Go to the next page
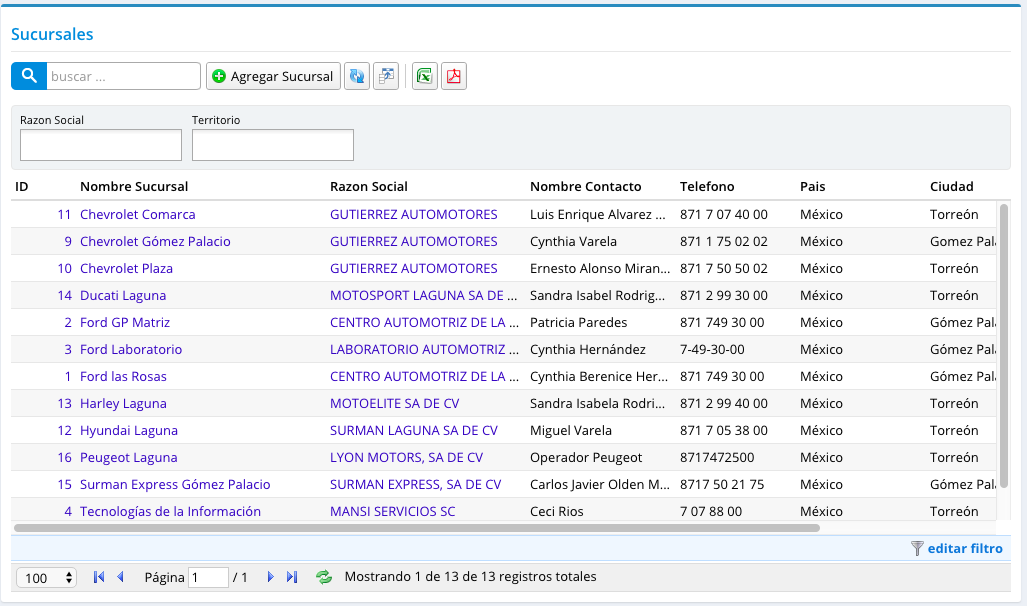Viewport: 1027px width, 606px height. [270, 577]
